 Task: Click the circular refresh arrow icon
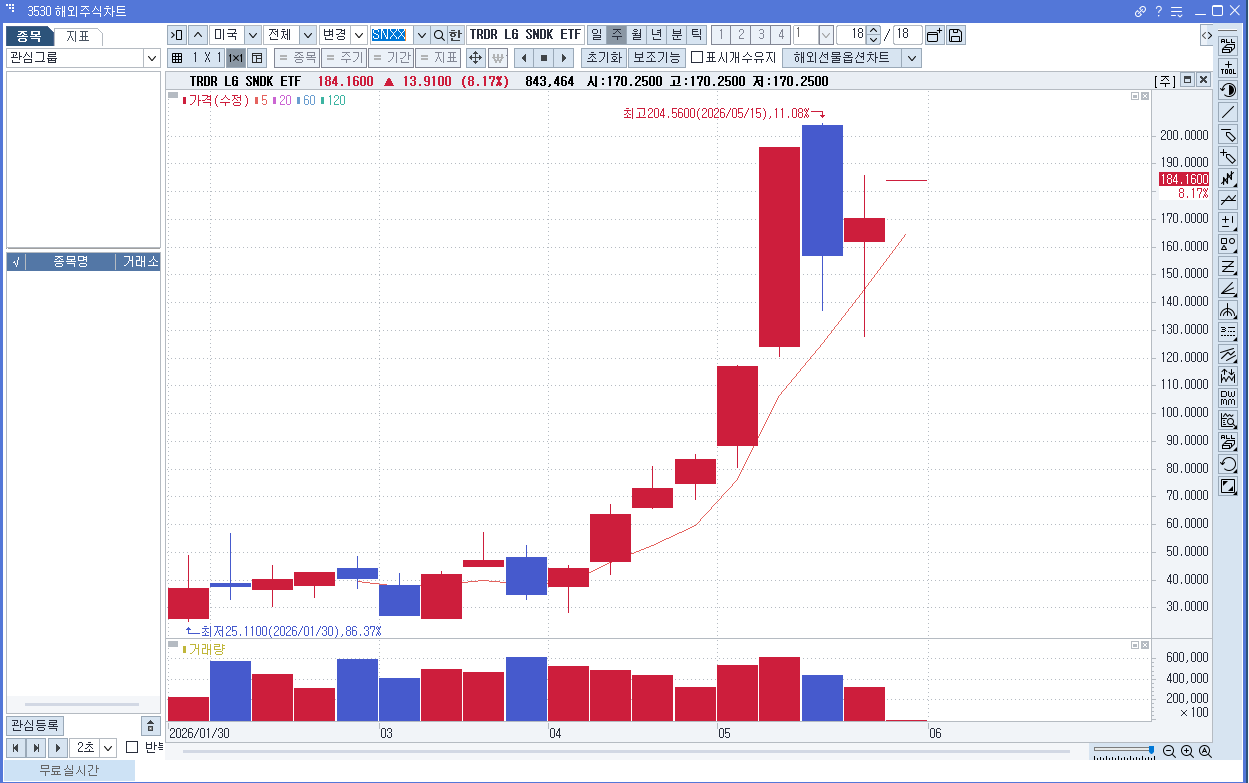pos(1228,464)
